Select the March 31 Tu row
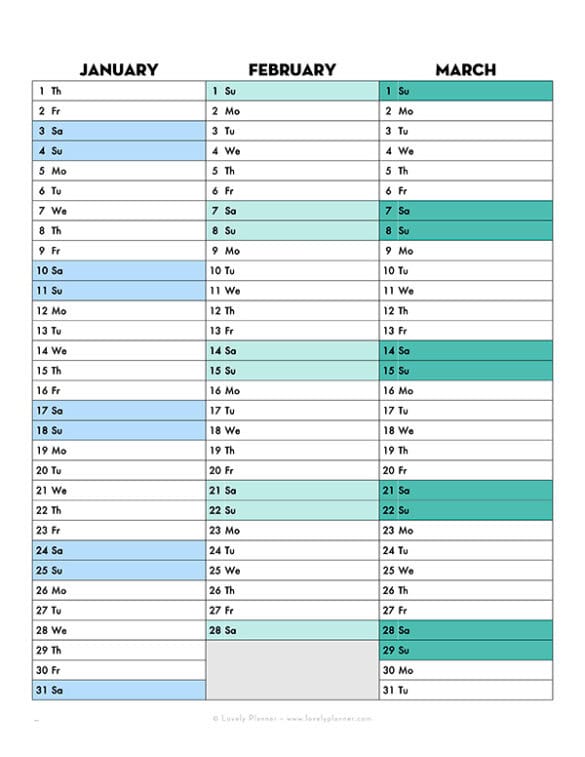Viewport: 585px width, 757px height. (x=466, y=690)
